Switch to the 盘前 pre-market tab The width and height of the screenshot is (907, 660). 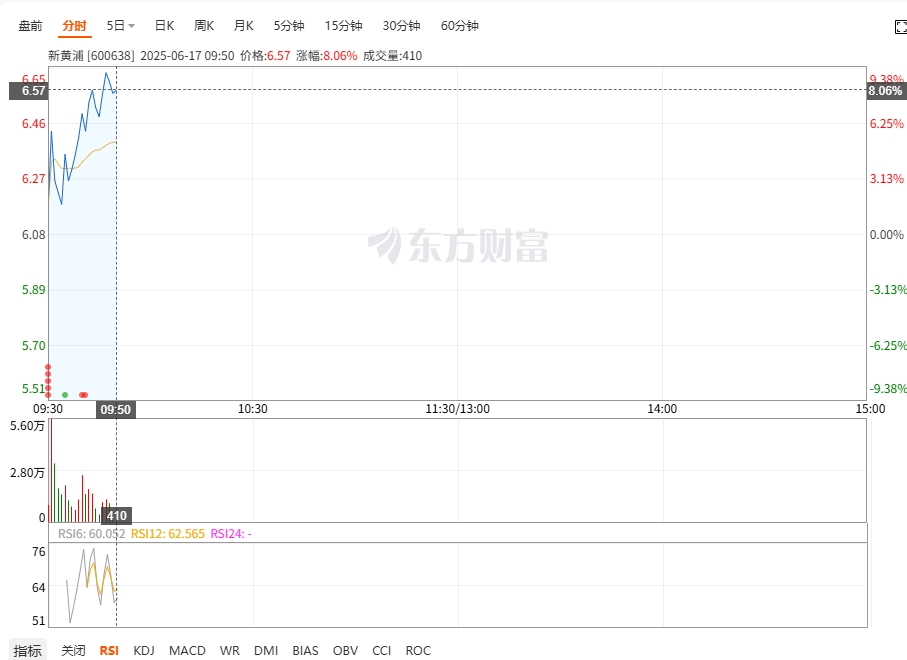[31, 26]
